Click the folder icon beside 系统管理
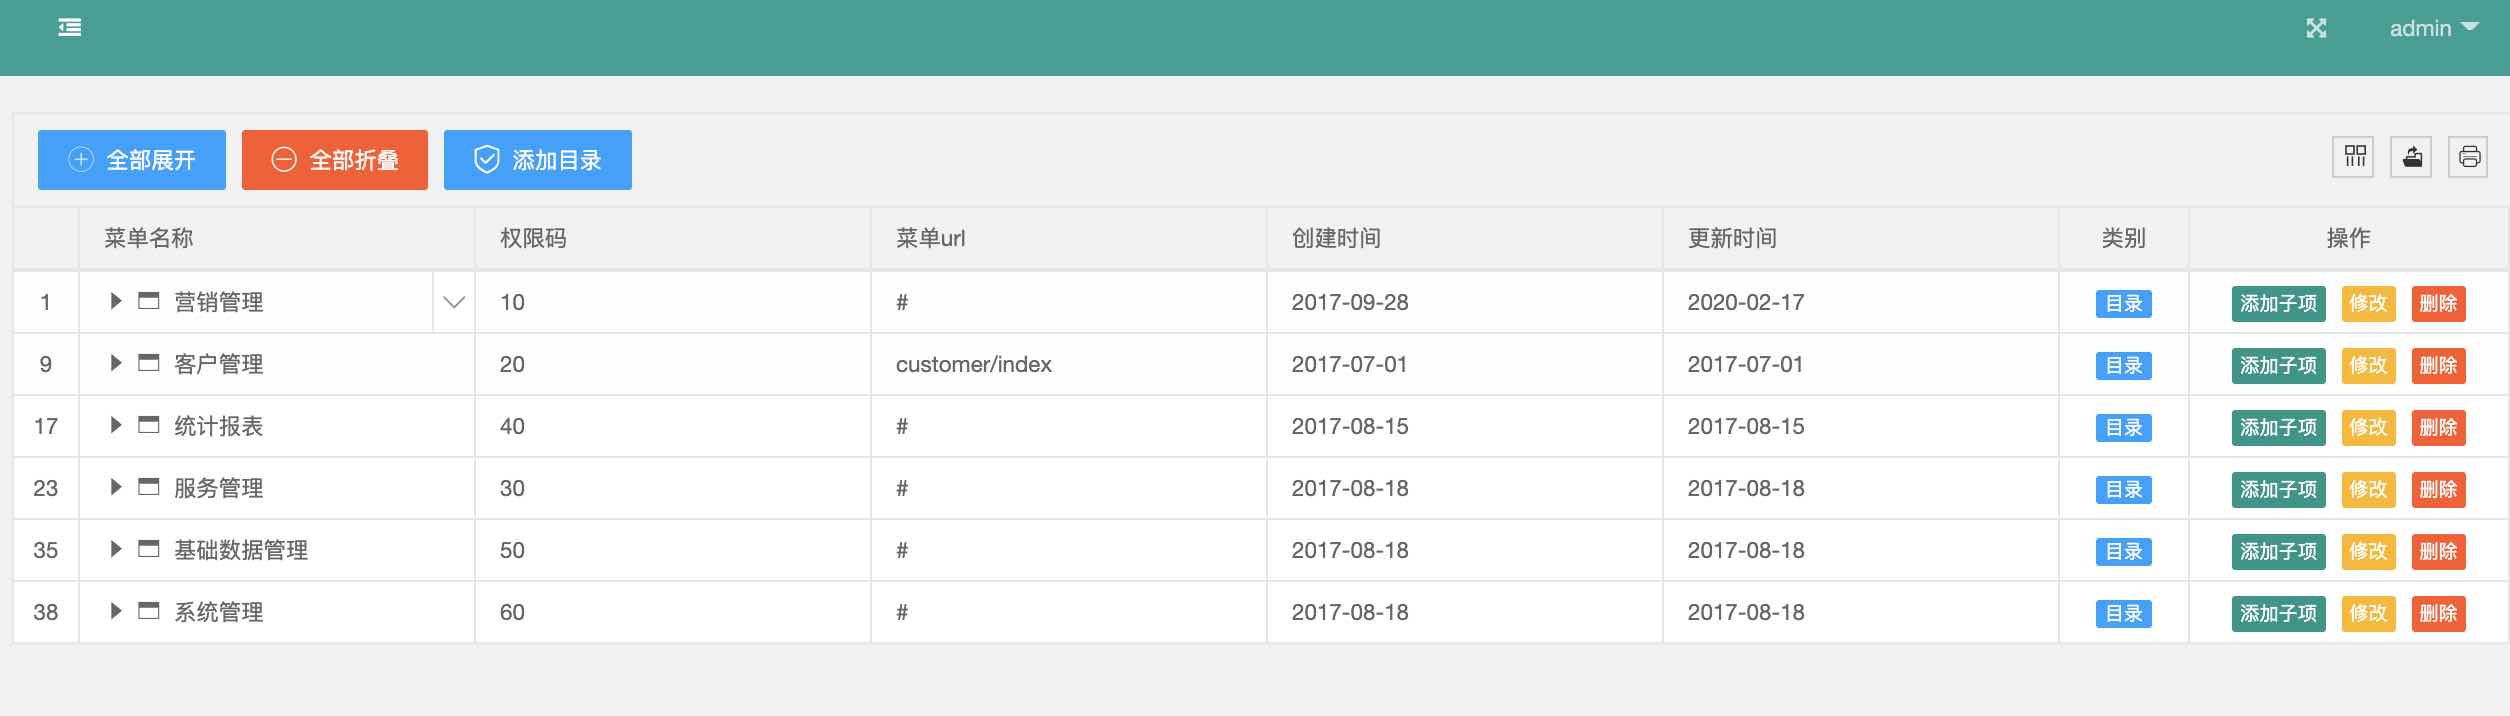The height and width of the screenshot is (716, 2510). click(149, 611)
